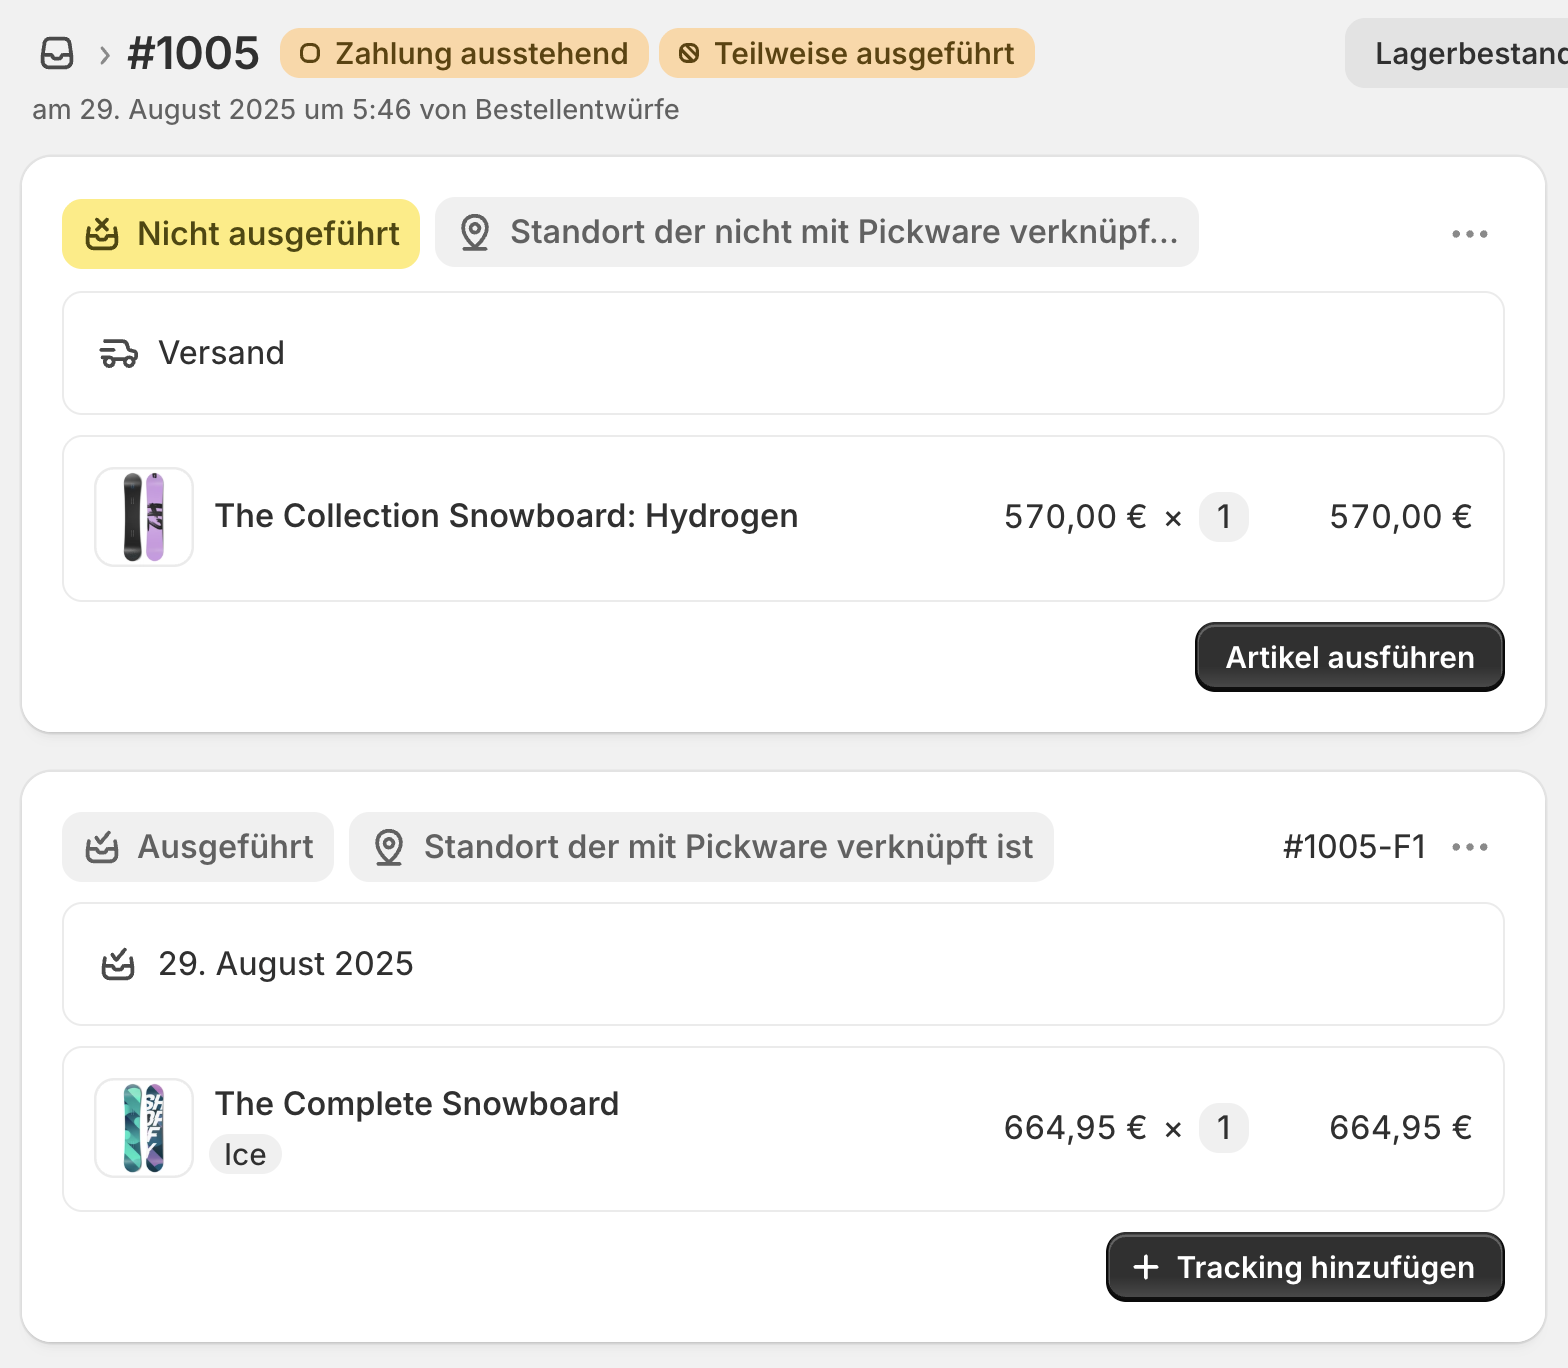This screenshot has height=1368, width=1568.
Task: Click the breadcrumb chevron before #1005
Action: click(x=104, y=54)
